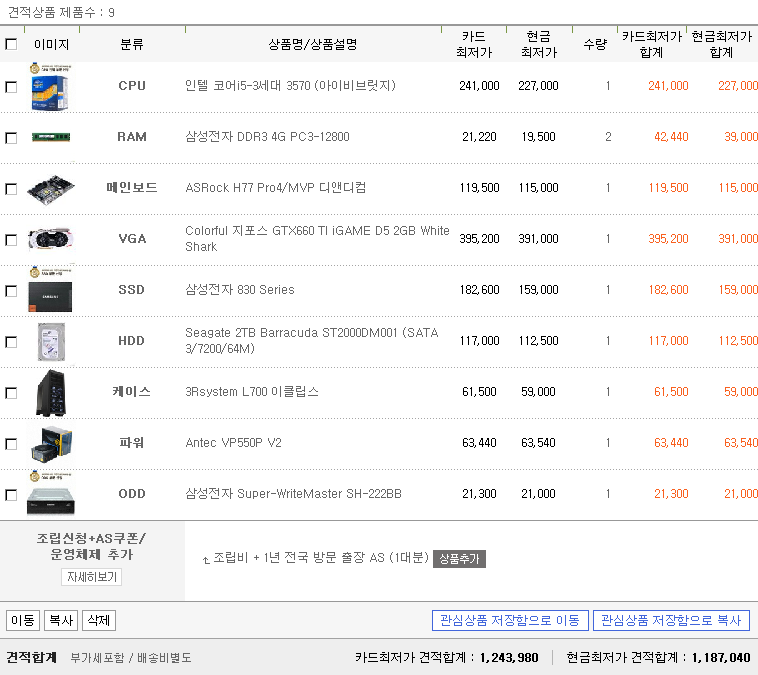The height and width of the screenshot is (675, 758).
Task: Click 관심상품 저장함으로 이동 button
Action: (x=510, y=620)
